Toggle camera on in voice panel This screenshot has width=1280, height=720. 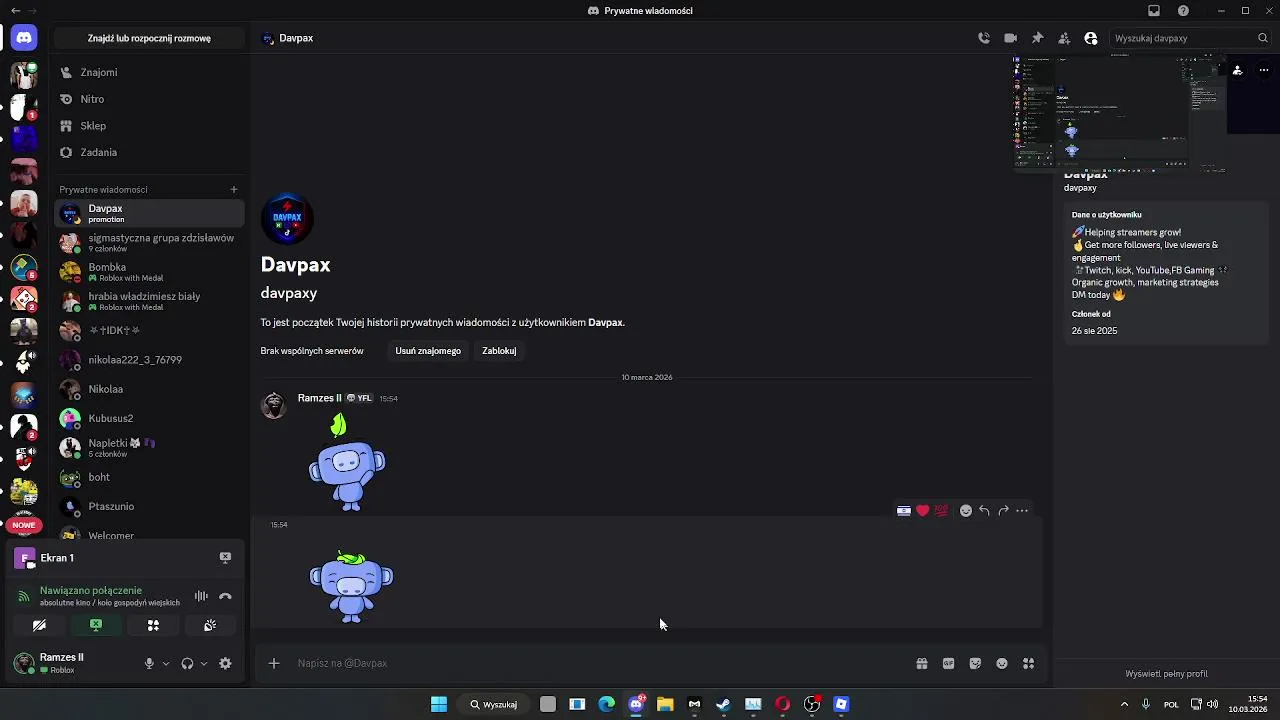tap(39, 625)
